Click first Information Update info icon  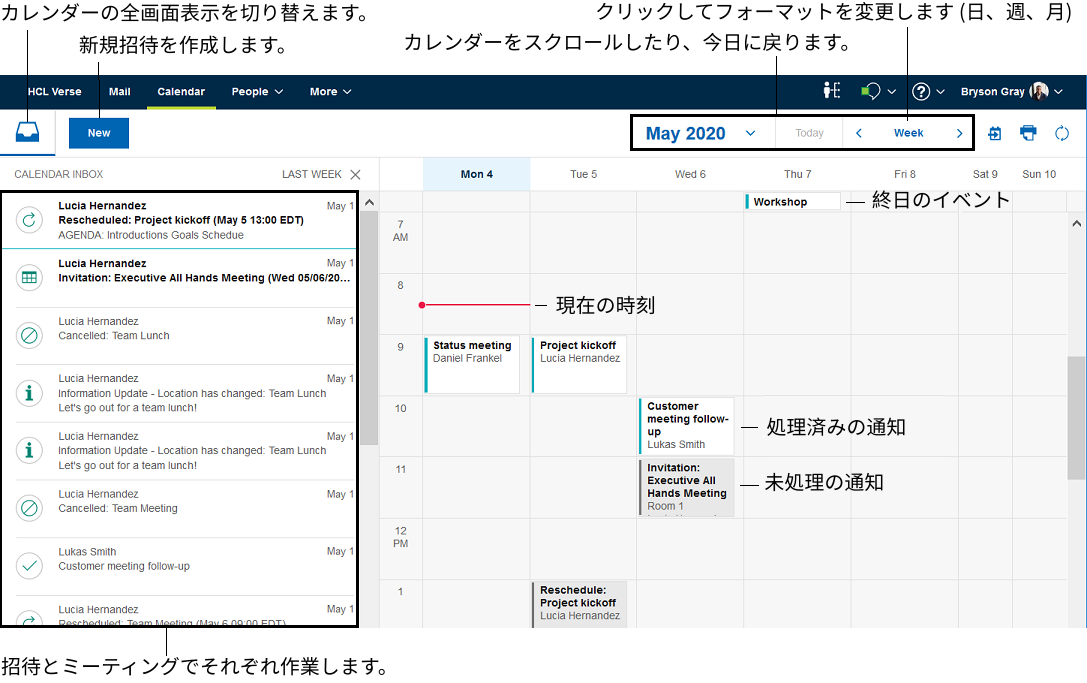click(29, 393)
